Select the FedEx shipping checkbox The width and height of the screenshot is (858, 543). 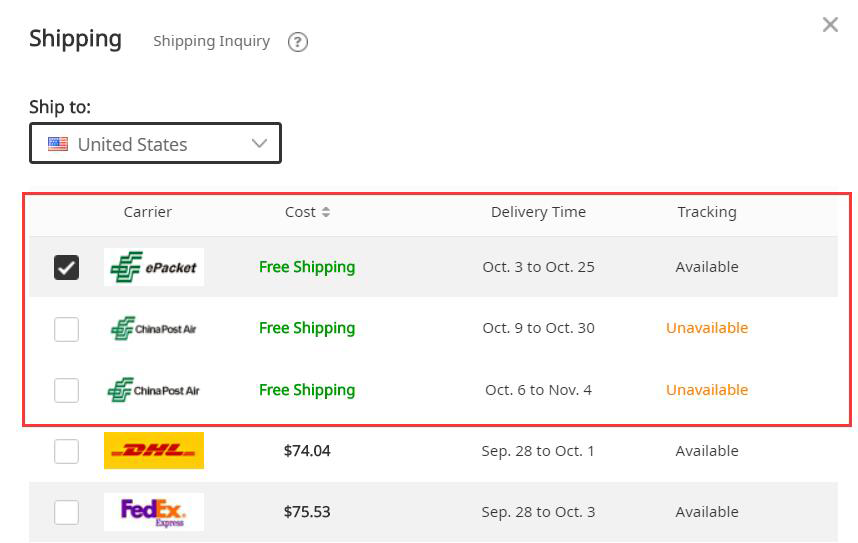[66, 512]
